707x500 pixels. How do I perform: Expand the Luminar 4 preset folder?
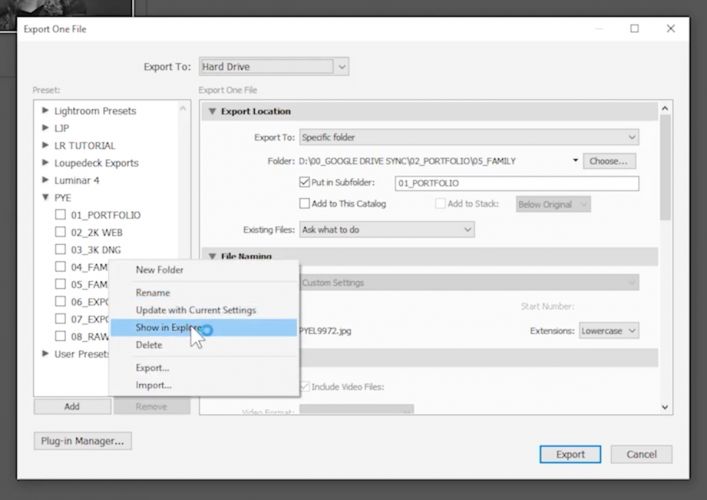coord(45,179)
